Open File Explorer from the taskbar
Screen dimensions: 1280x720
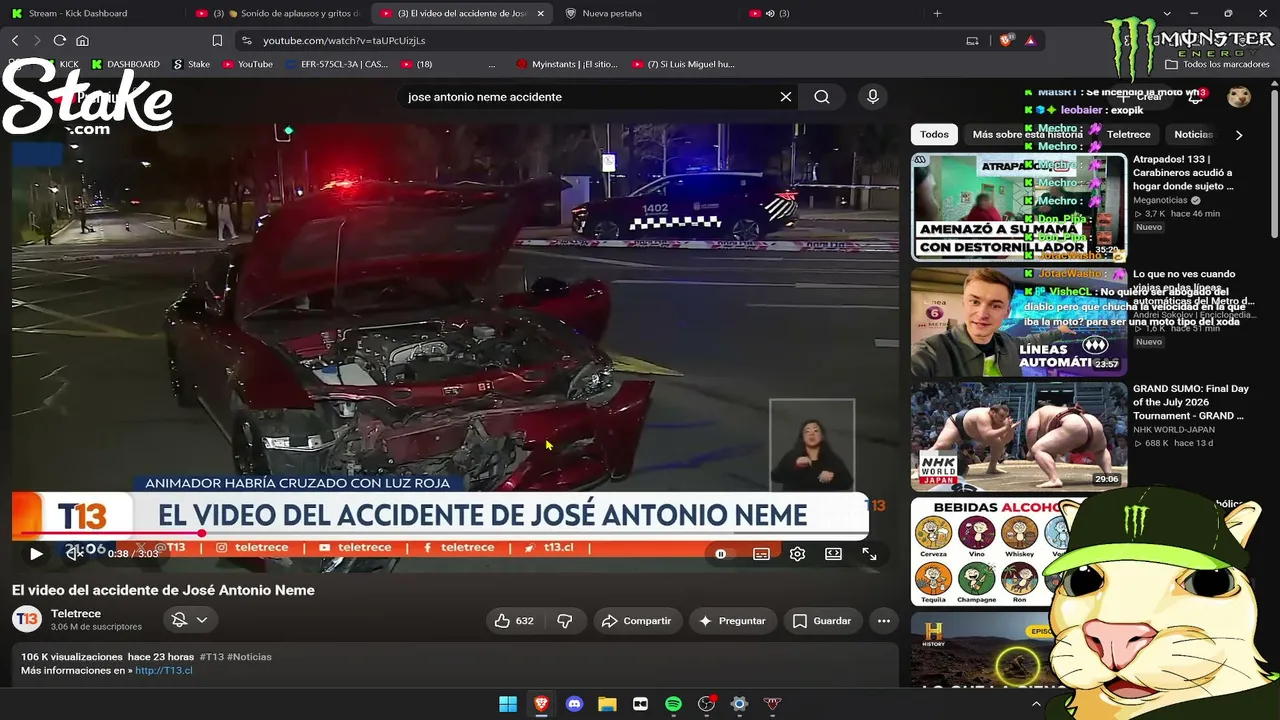point(607,704)
